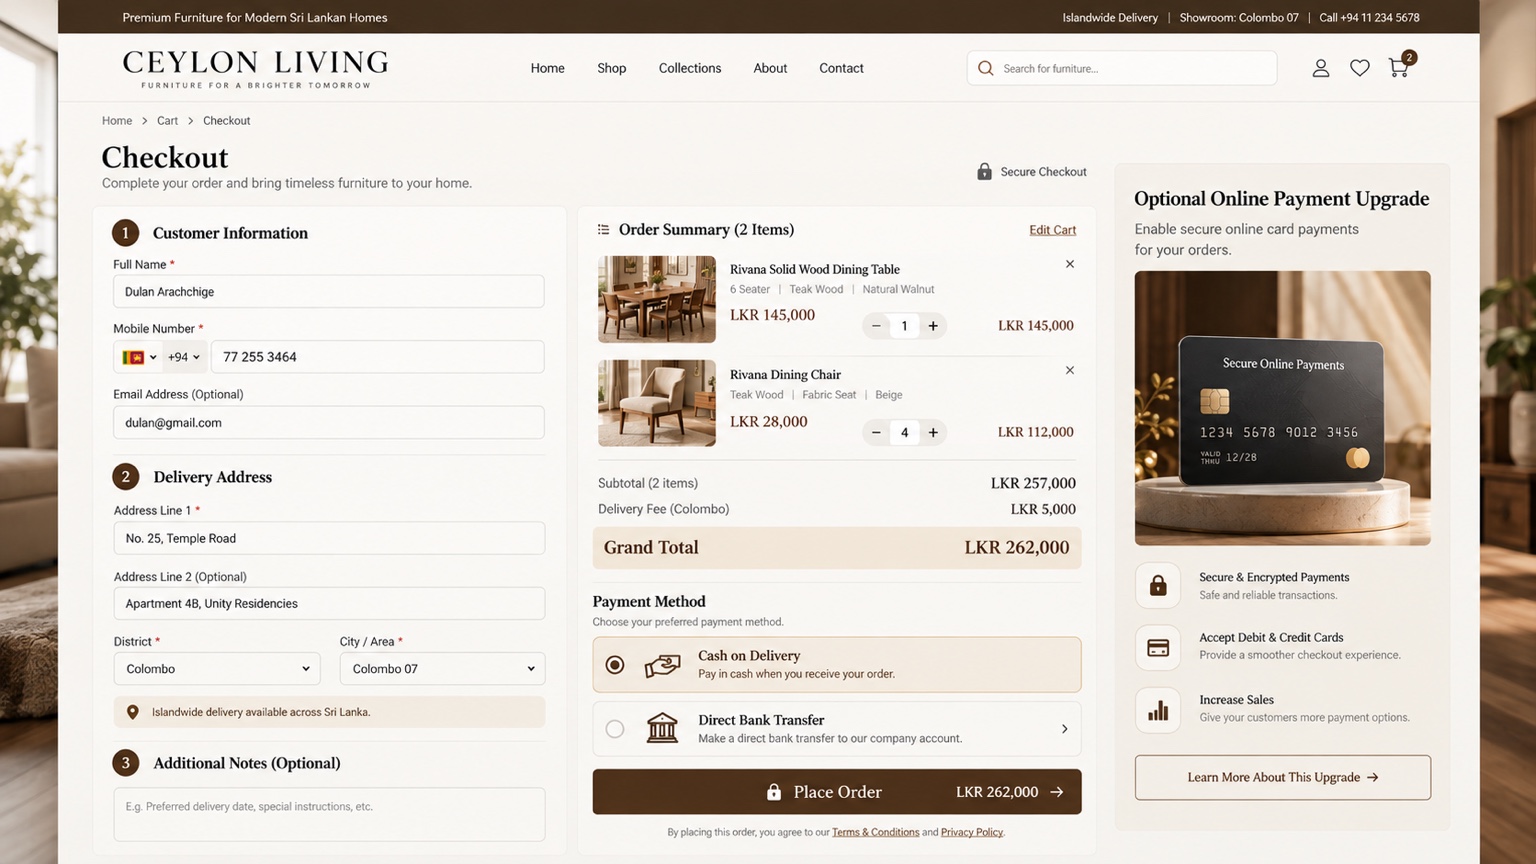Click the Place Order button
1536x864 pixels.
coord(836,791)
